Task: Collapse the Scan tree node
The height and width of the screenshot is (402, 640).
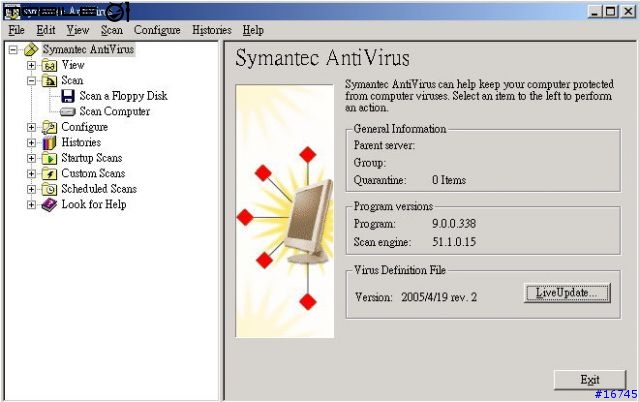Action: click(x=31, y=81)
